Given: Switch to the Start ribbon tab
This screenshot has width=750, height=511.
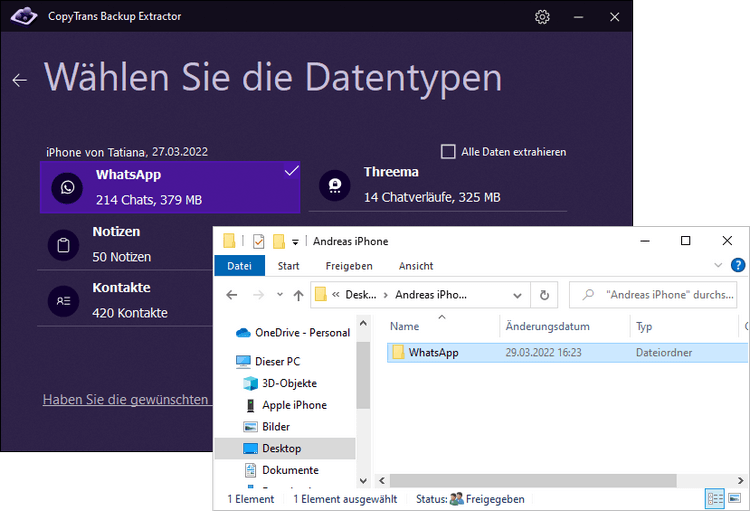Looking at the screenshot, I should (288, 266).
